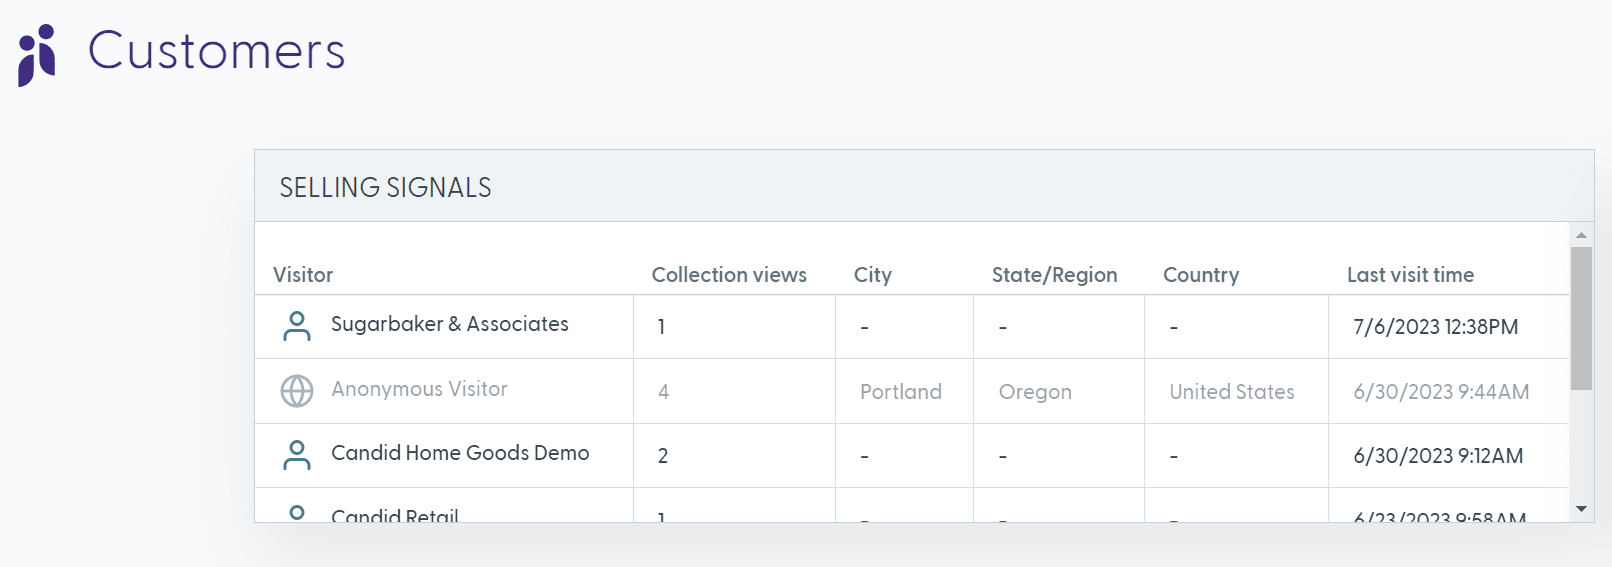The image size is (1612, 567).
Task: Open the Anonymous Visitor entry
Action: [x=419, y=389]
